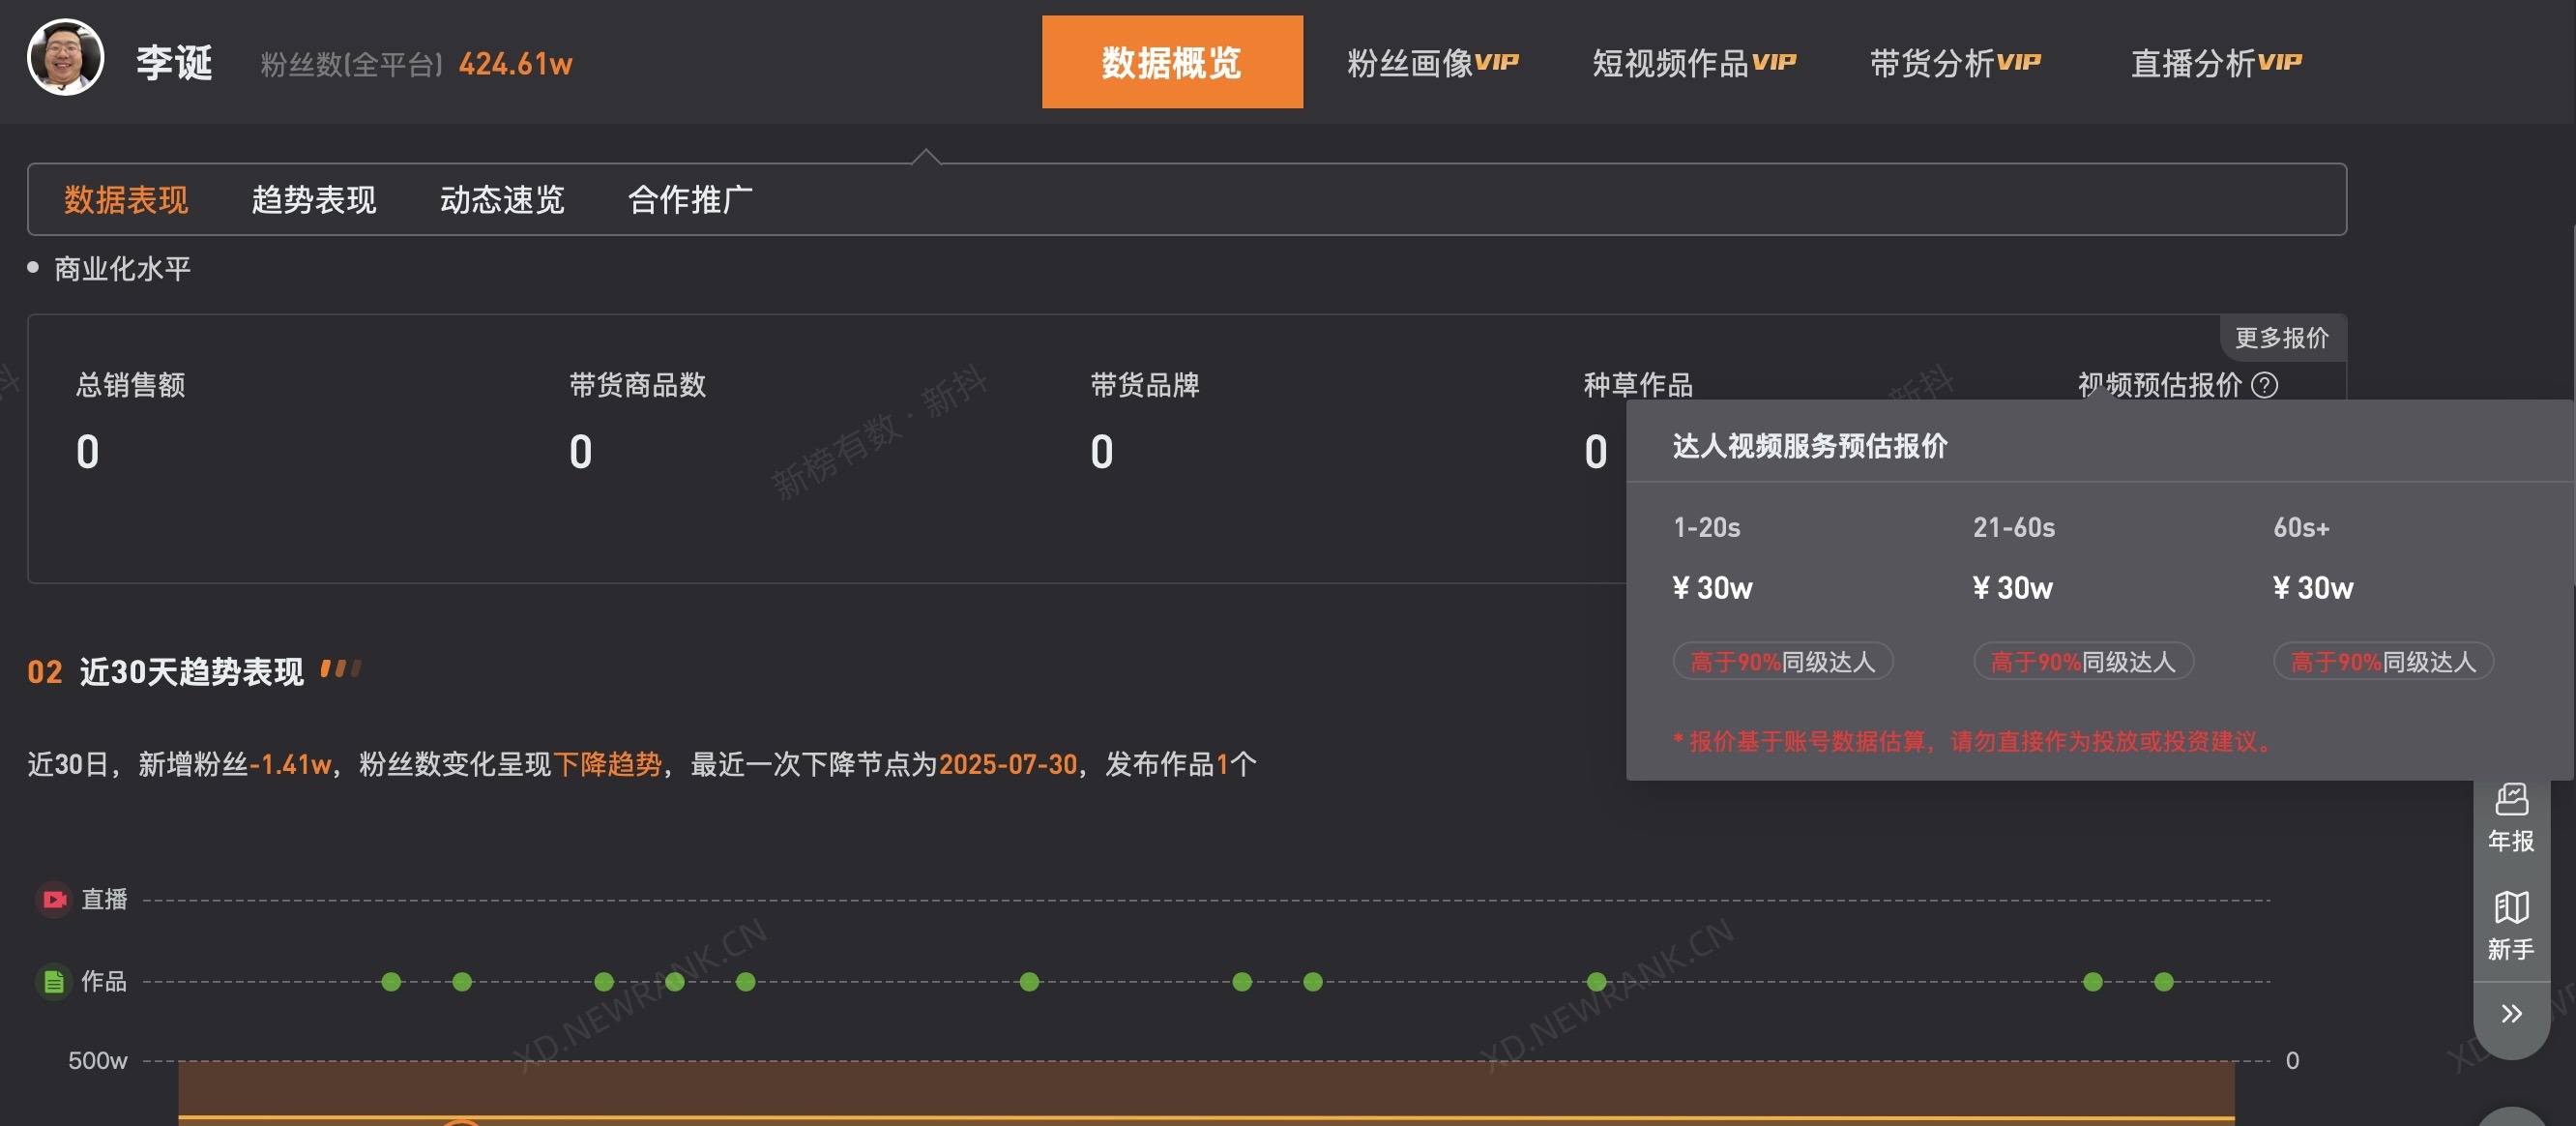Switch to the 趋势表现 tab
The height and width of the screenshot is (1126, 2576).
[x=314, y=200]
